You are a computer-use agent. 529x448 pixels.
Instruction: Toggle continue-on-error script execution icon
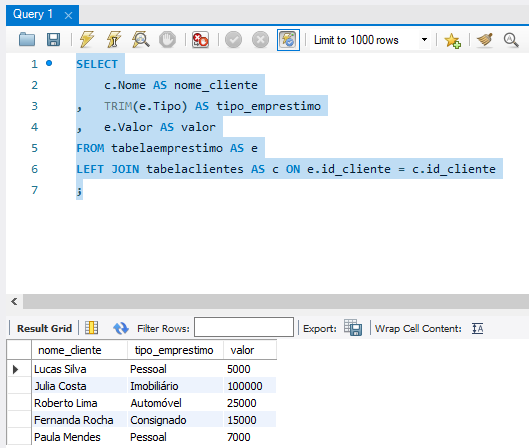200,40
